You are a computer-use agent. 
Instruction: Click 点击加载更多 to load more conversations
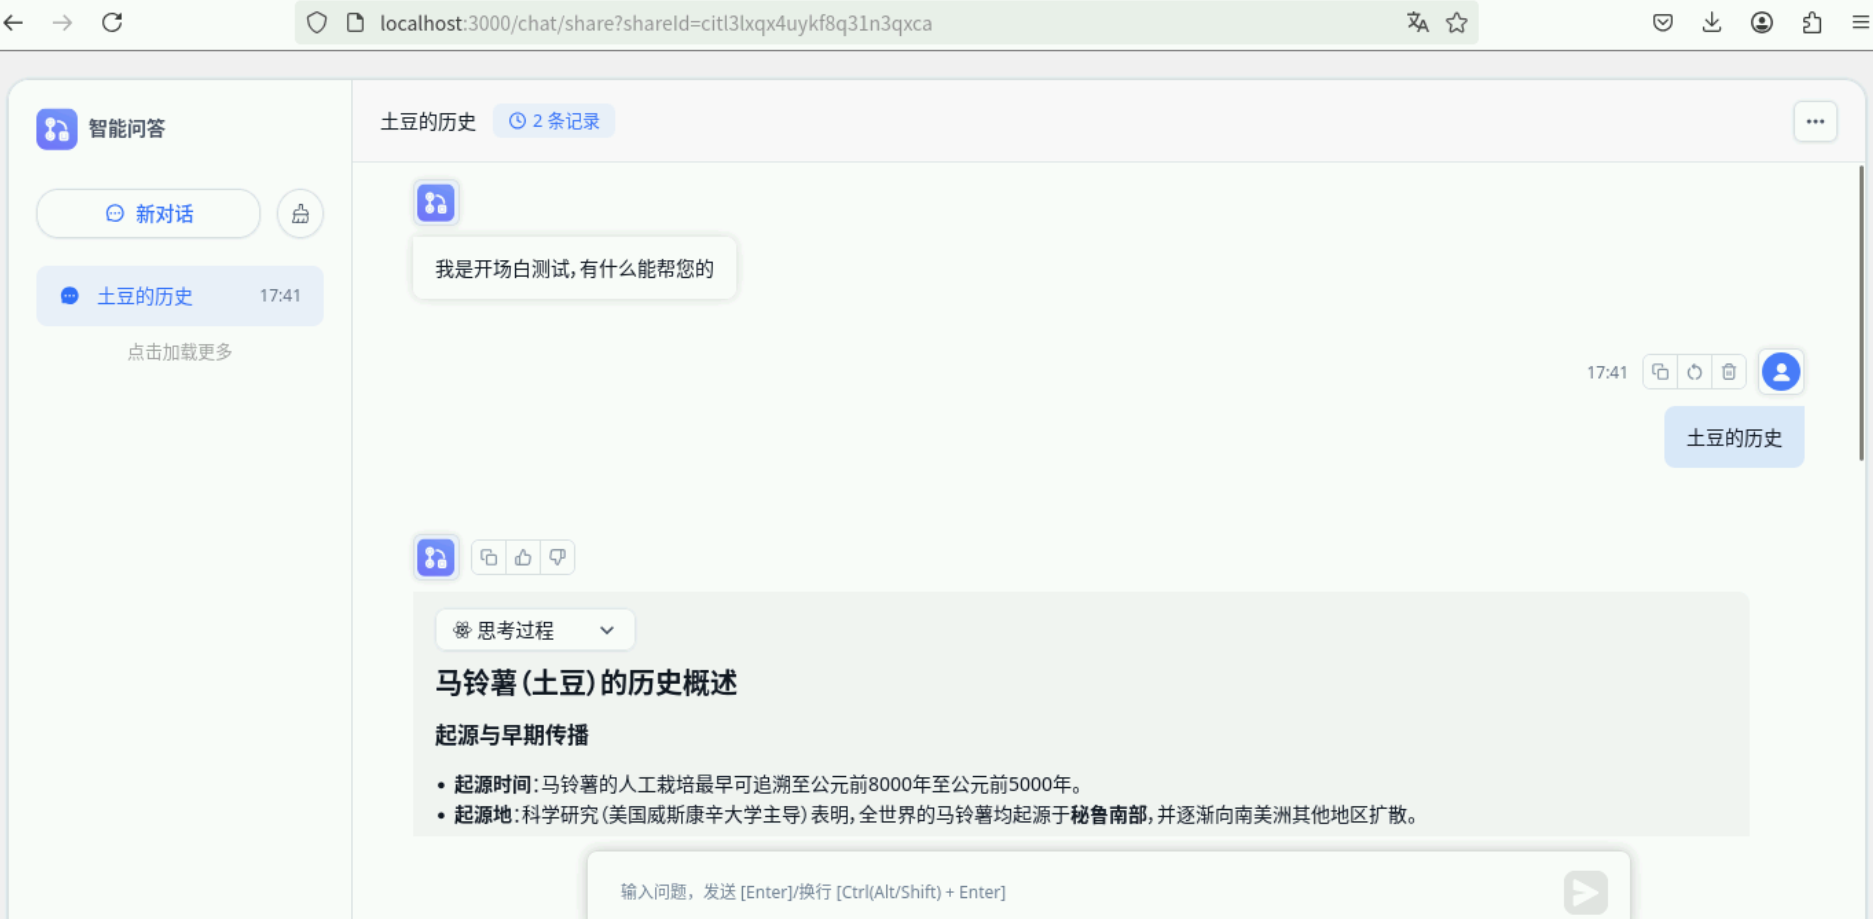(178, 351)
